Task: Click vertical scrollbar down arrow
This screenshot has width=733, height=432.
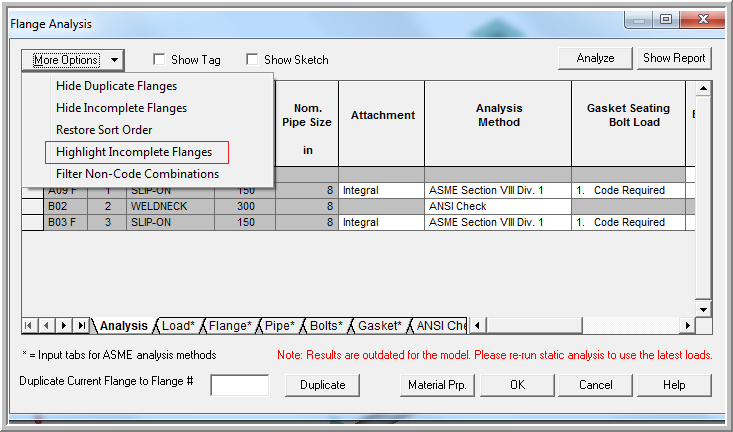Action: [704, 309]
